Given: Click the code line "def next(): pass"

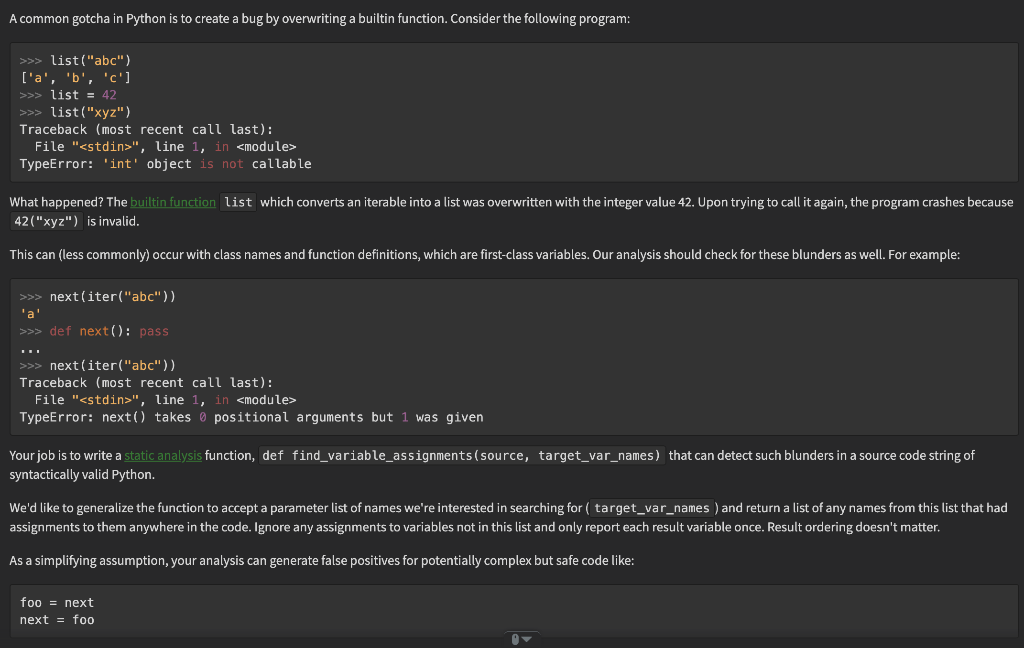Looking at the screenshot, I should click(x=94, y=331).
